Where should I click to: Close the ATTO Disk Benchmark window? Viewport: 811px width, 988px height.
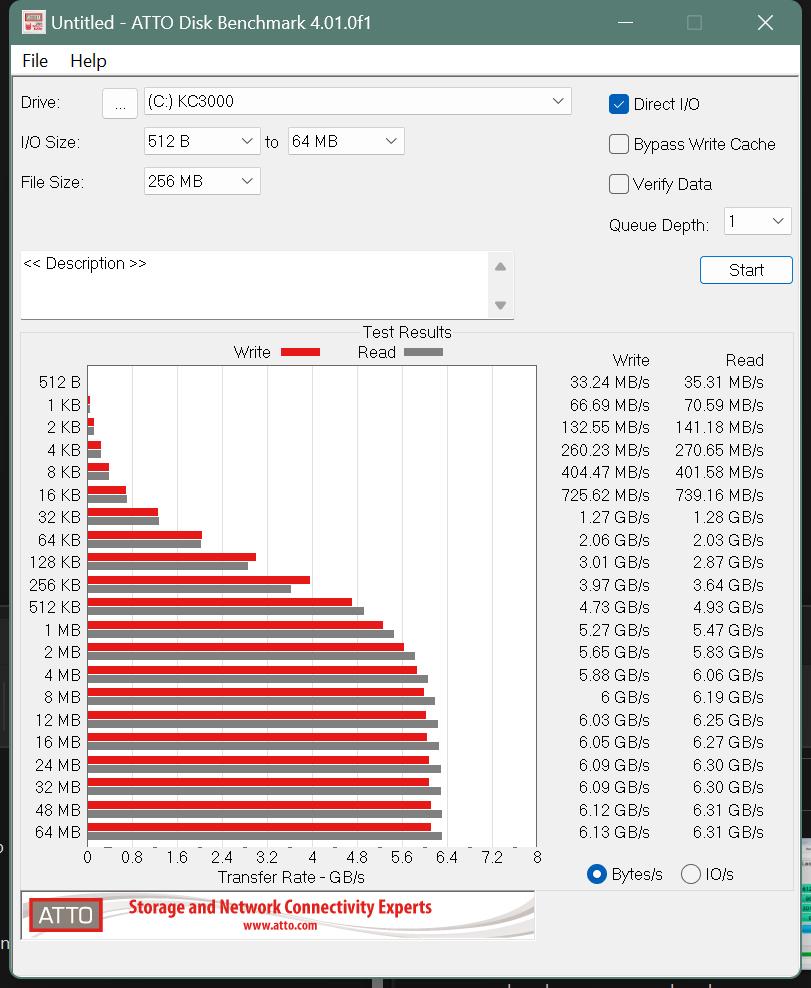click(765, 23)
